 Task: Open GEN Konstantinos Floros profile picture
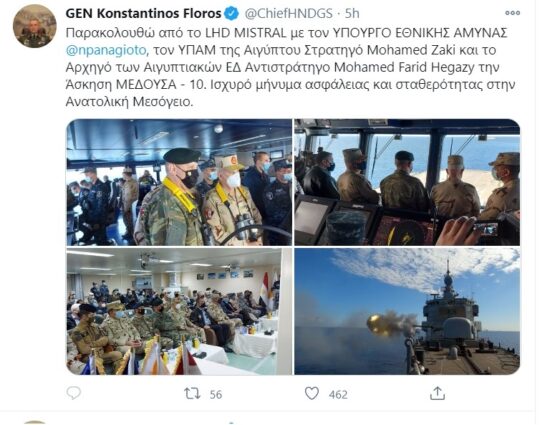point(34,26)
